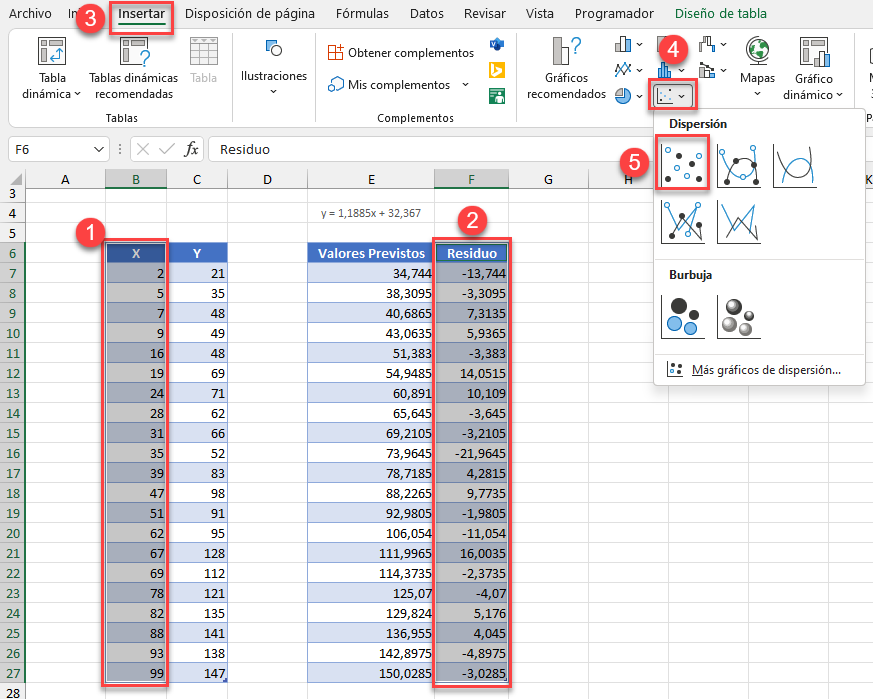873x699 pixels.
Task: Open the Bing Maps add-in
Action: (x=497, y=70)
